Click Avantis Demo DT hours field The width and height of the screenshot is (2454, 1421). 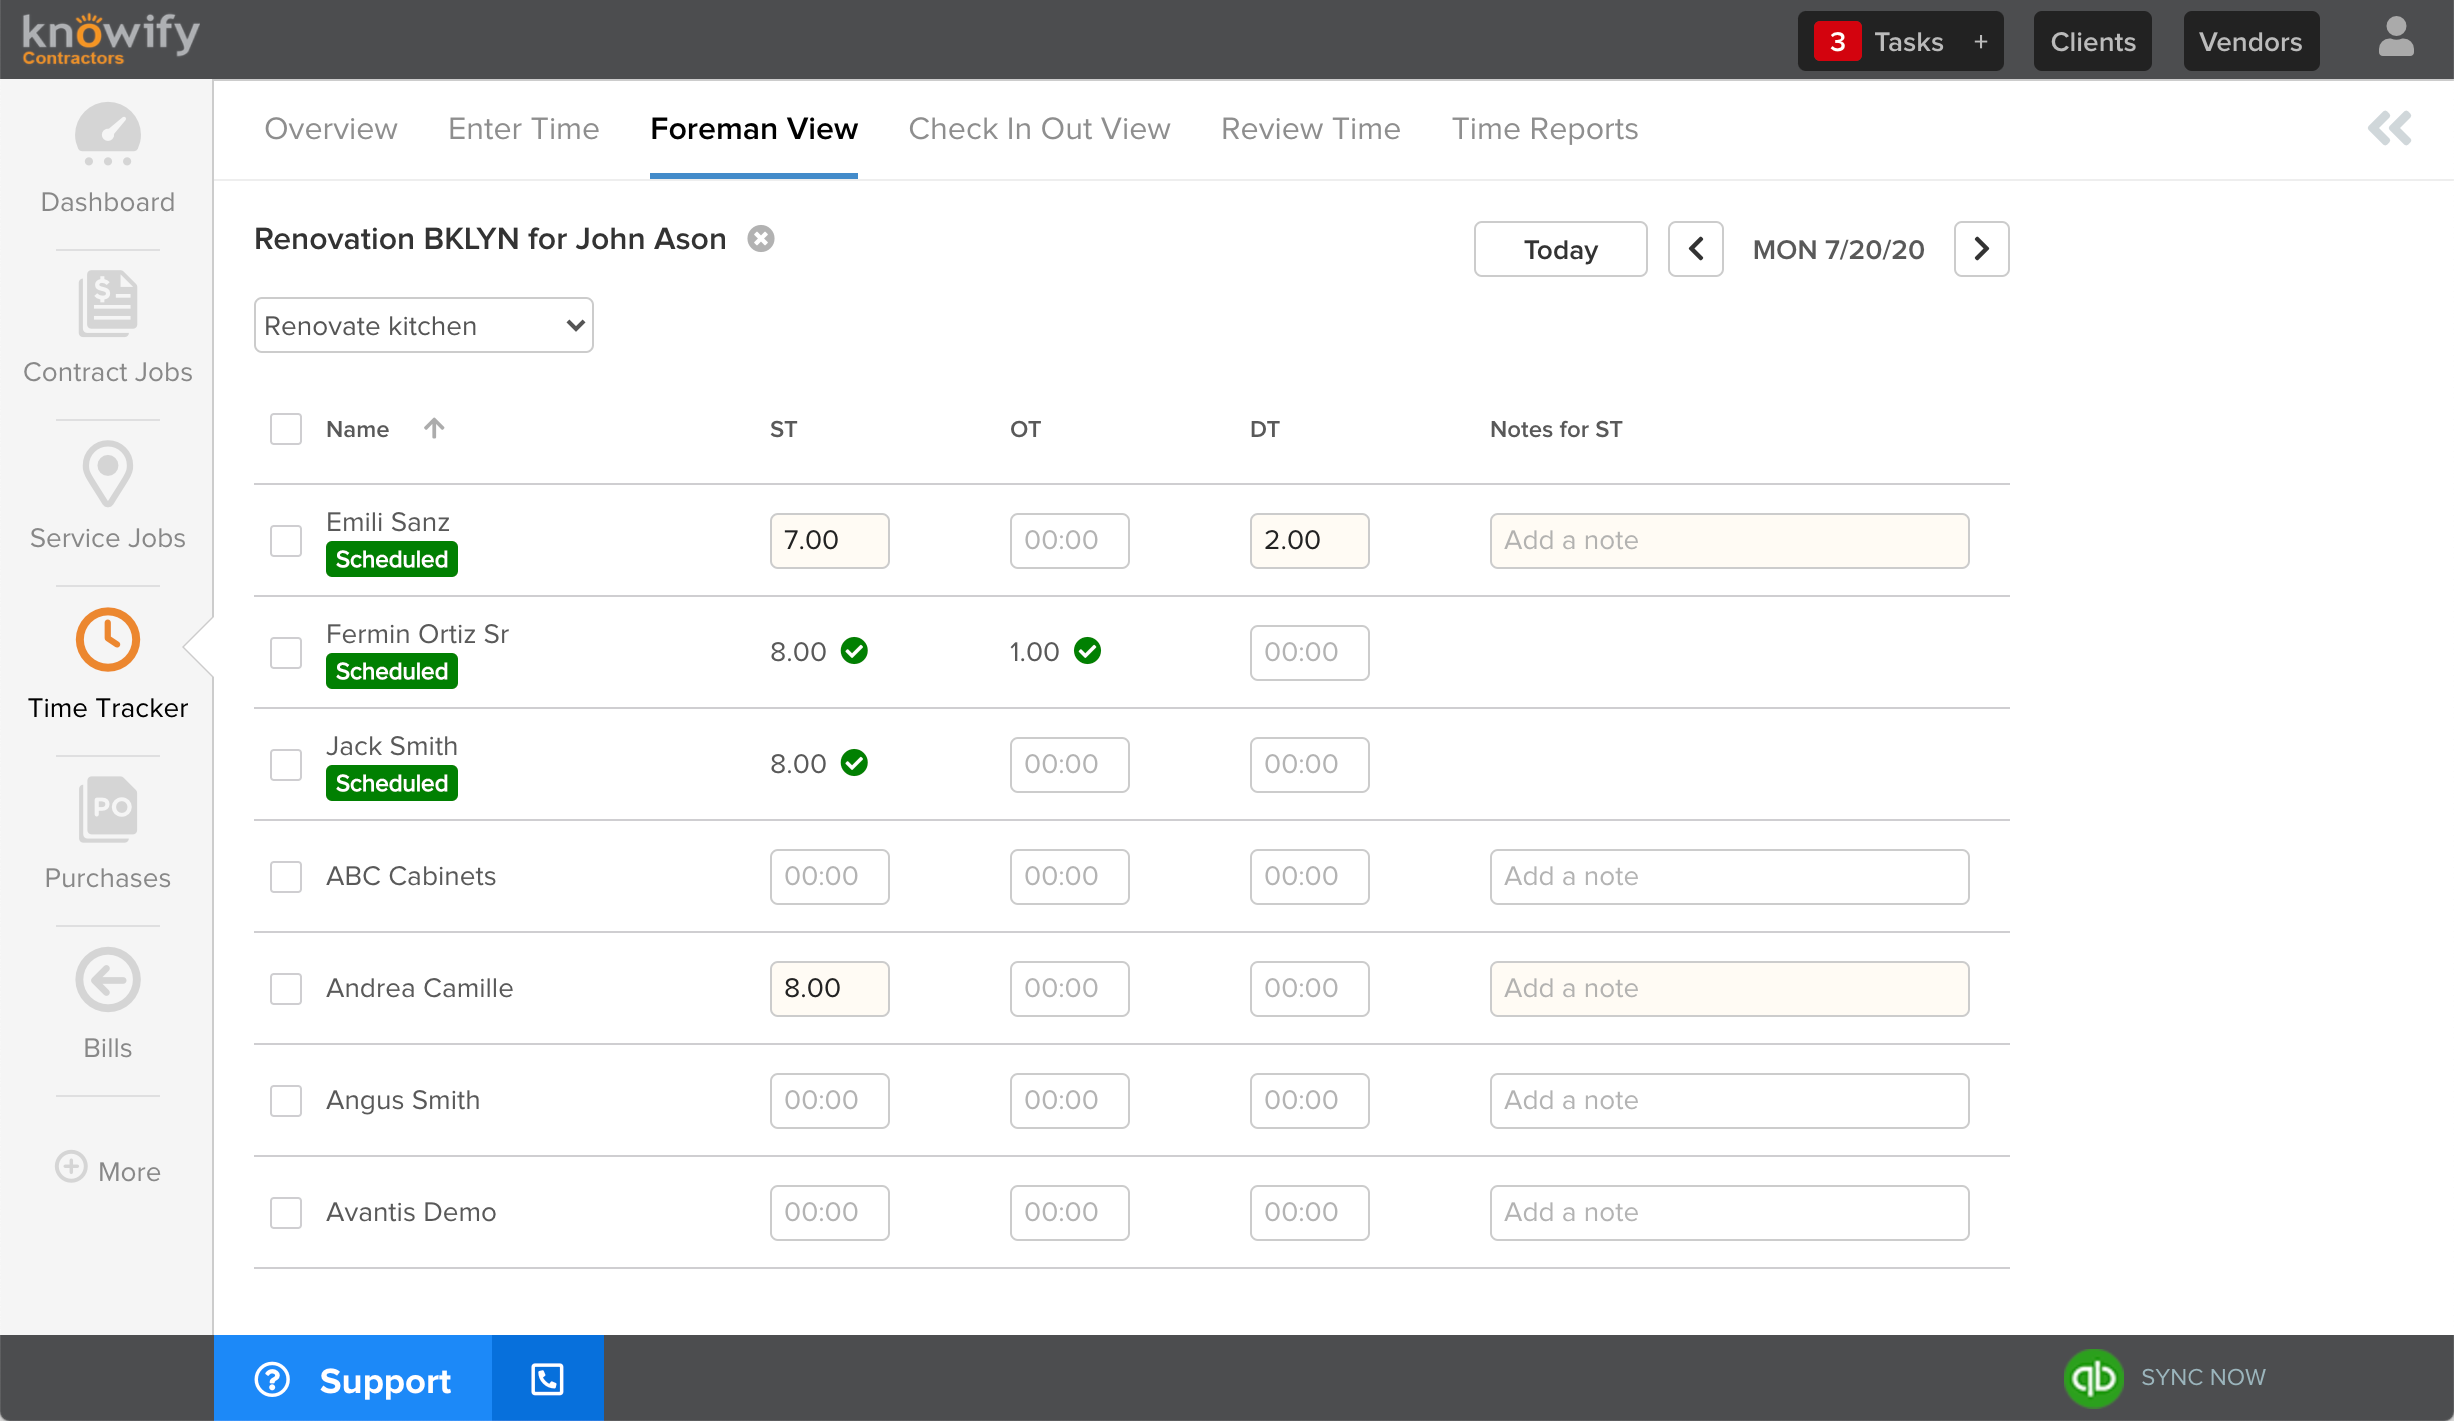coord(1310,1213)
